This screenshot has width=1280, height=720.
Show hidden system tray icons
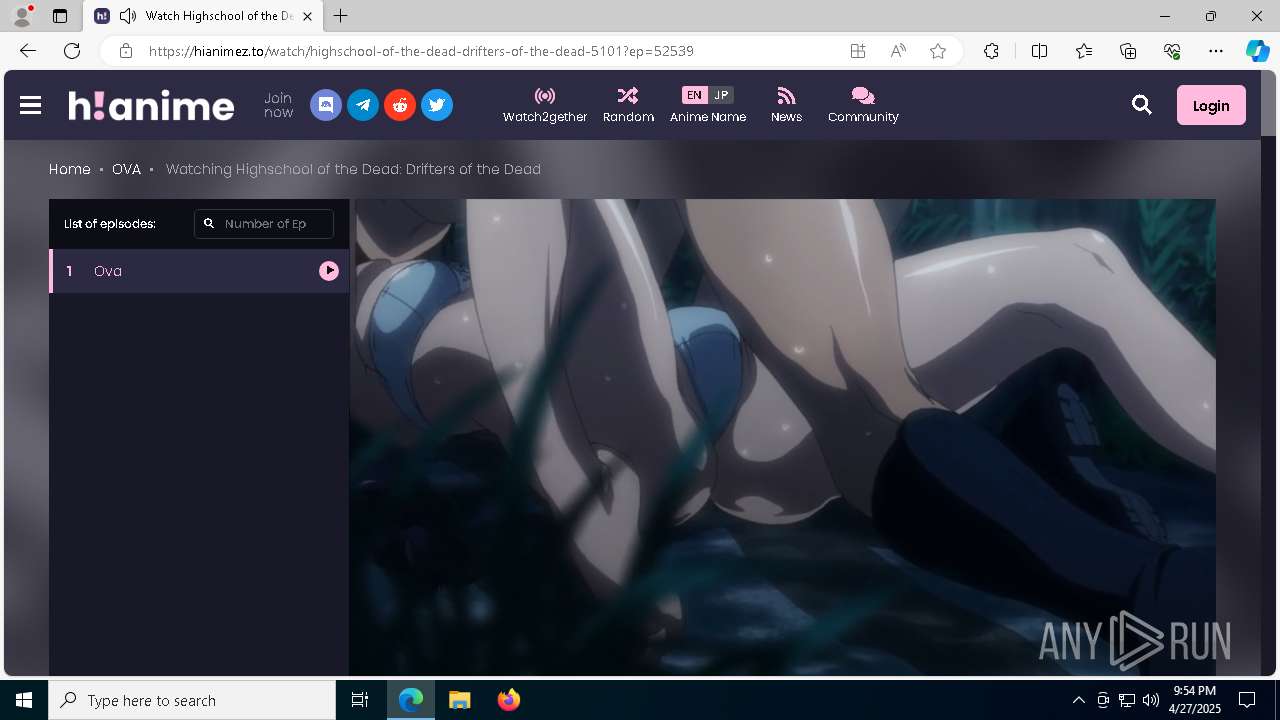point(1078,700)
